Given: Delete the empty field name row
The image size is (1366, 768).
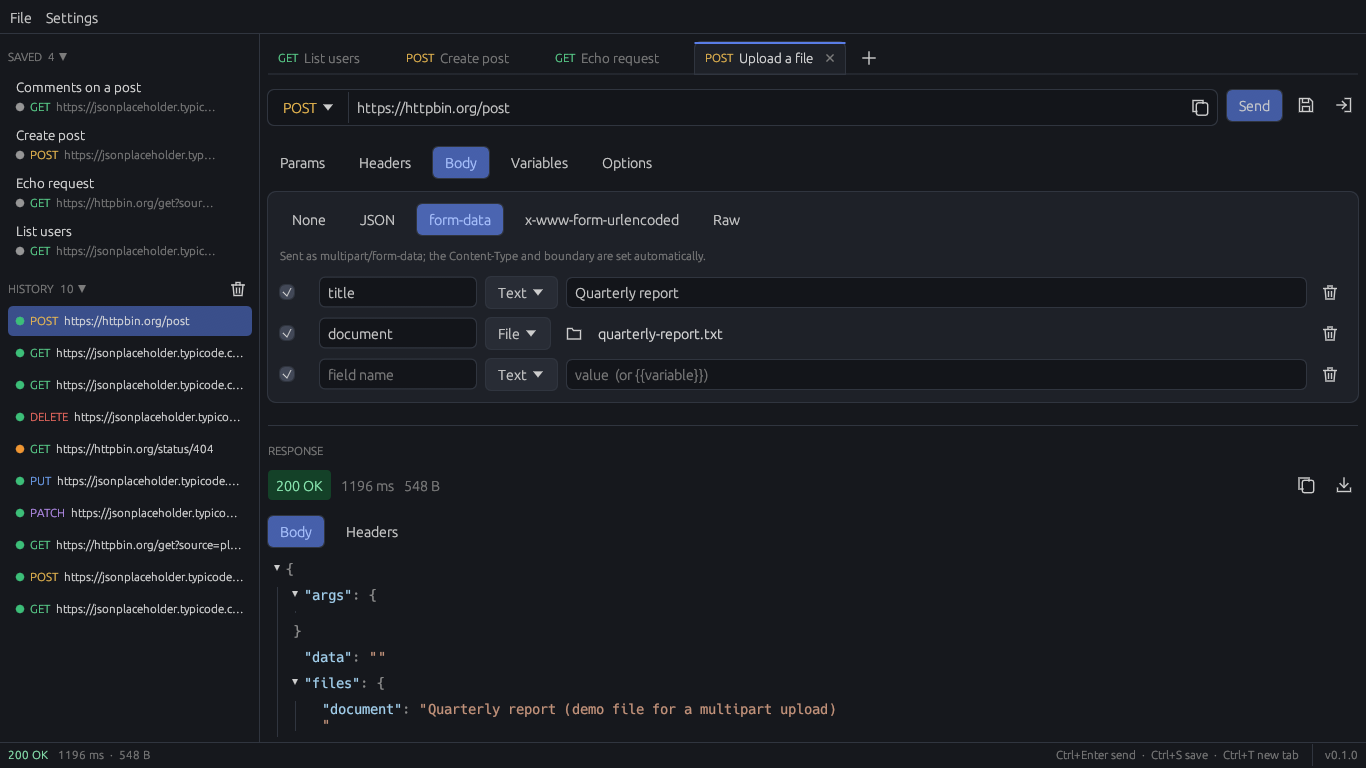Looking at the screenshot, I should click(1330, 375).
